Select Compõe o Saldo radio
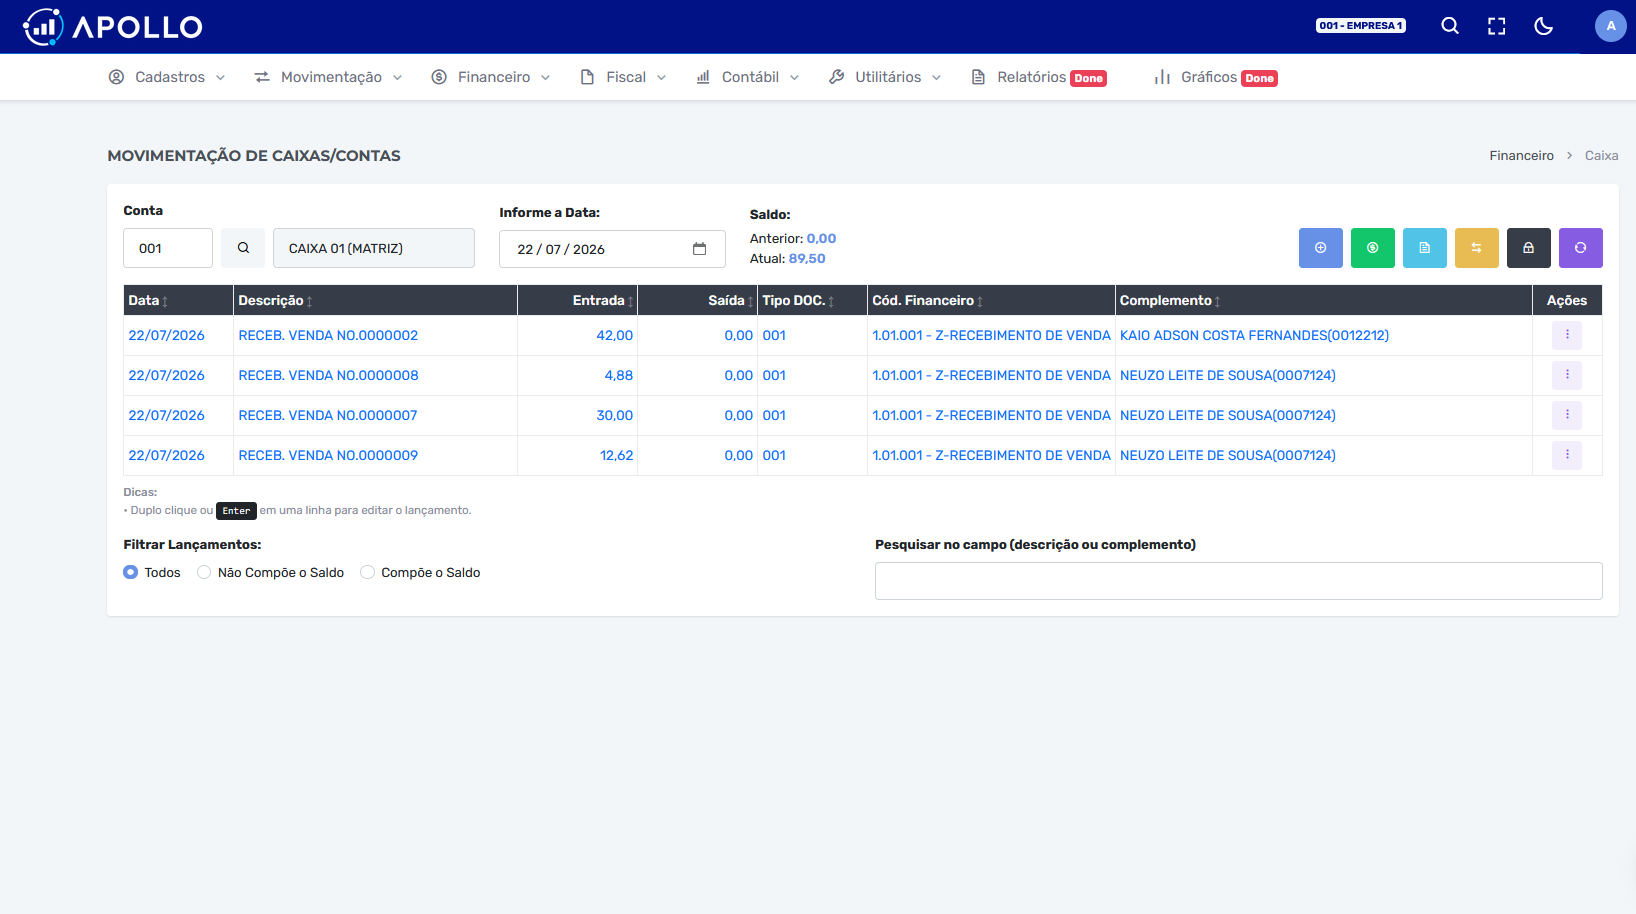 pos(367,572)
